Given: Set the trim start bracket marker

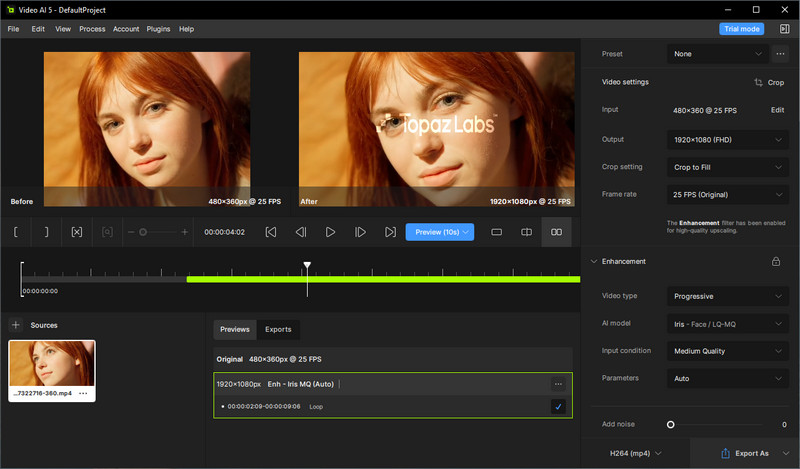Looking at the screenshot, I should coord(16,232).
